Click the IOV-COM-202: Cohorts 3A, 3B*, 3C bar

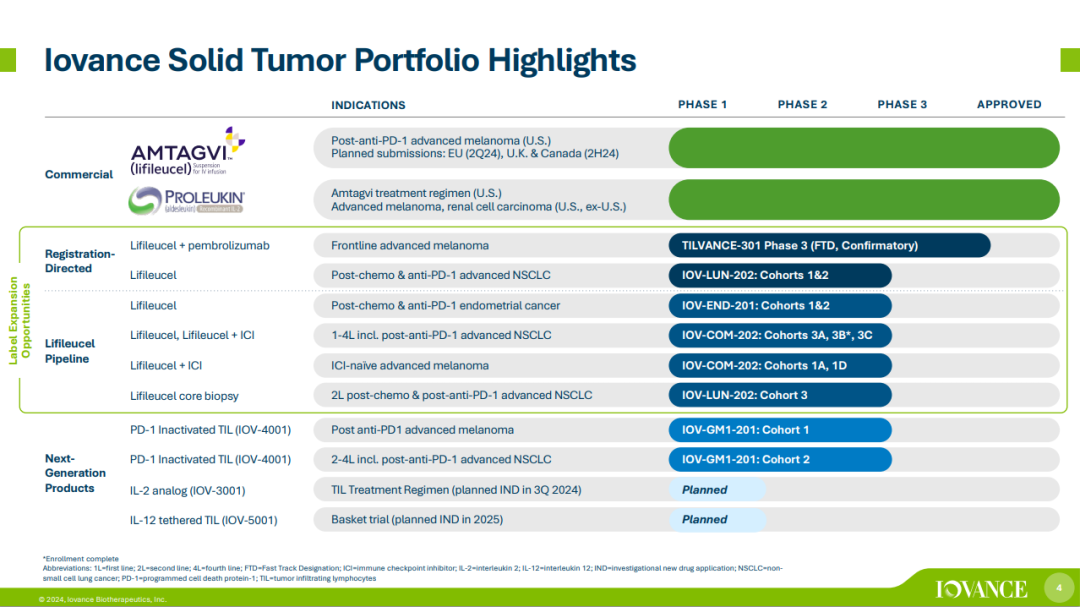779,335
